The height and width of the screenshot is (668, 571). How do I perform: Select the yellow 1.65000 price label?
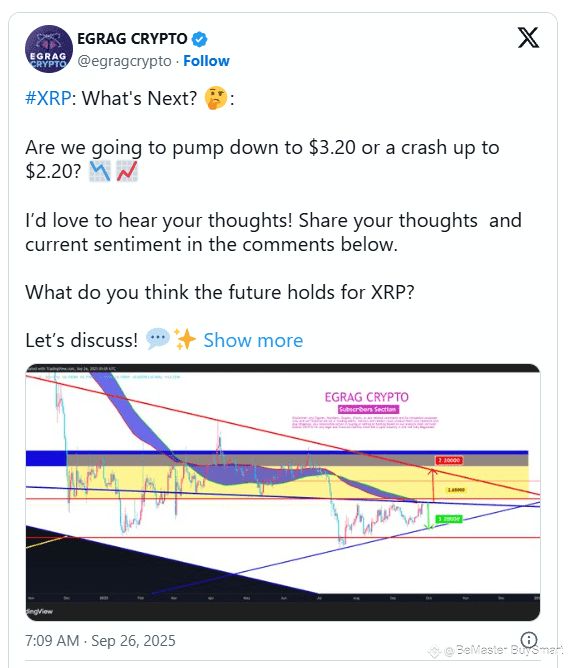tap(456, 490)
